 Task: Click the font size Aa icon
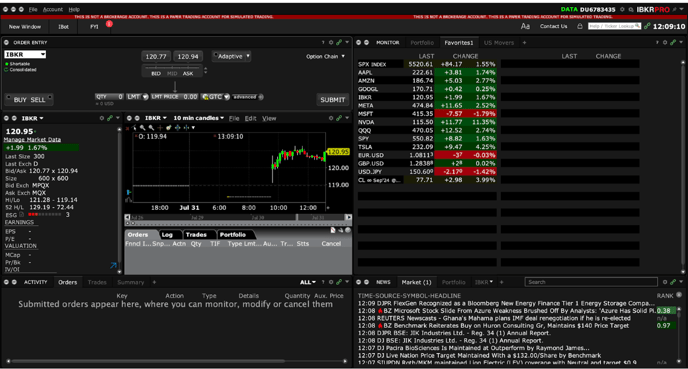tap(525, 26)
